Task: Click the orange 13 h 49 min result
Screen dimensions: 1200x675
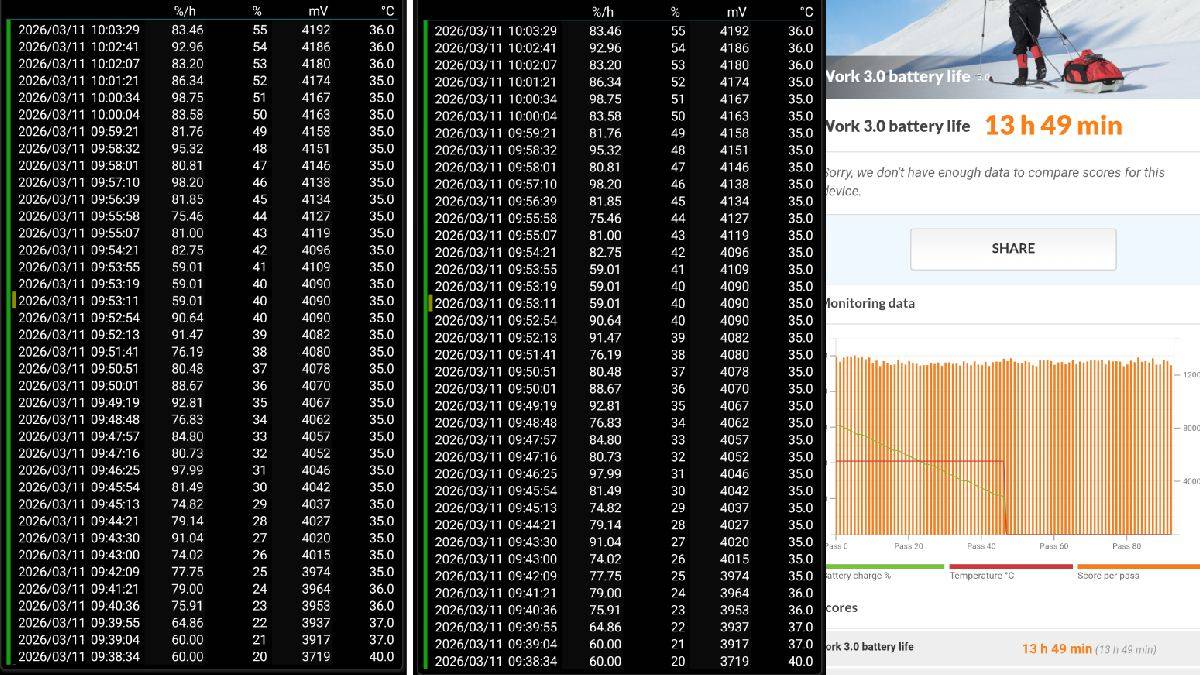Action: (x=1053, y=126)
